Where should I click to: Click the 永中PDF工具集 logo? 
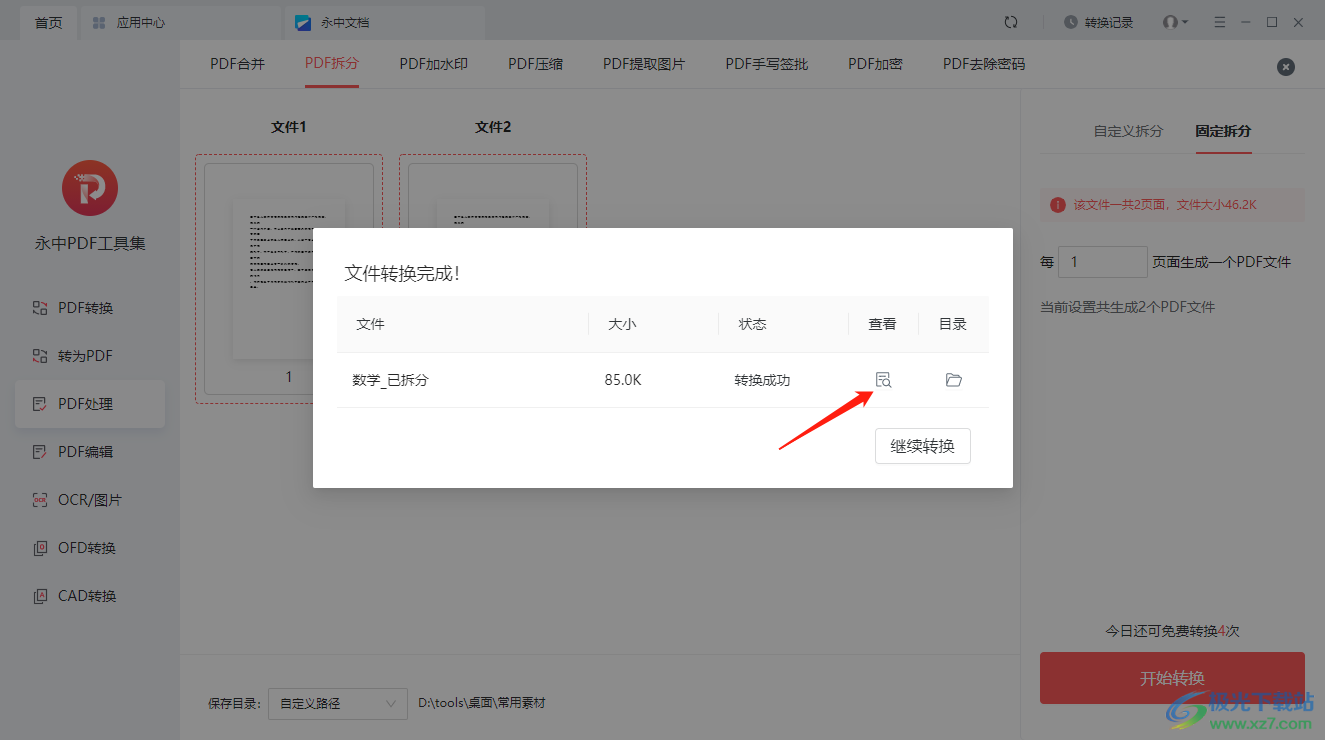[90, 188]
